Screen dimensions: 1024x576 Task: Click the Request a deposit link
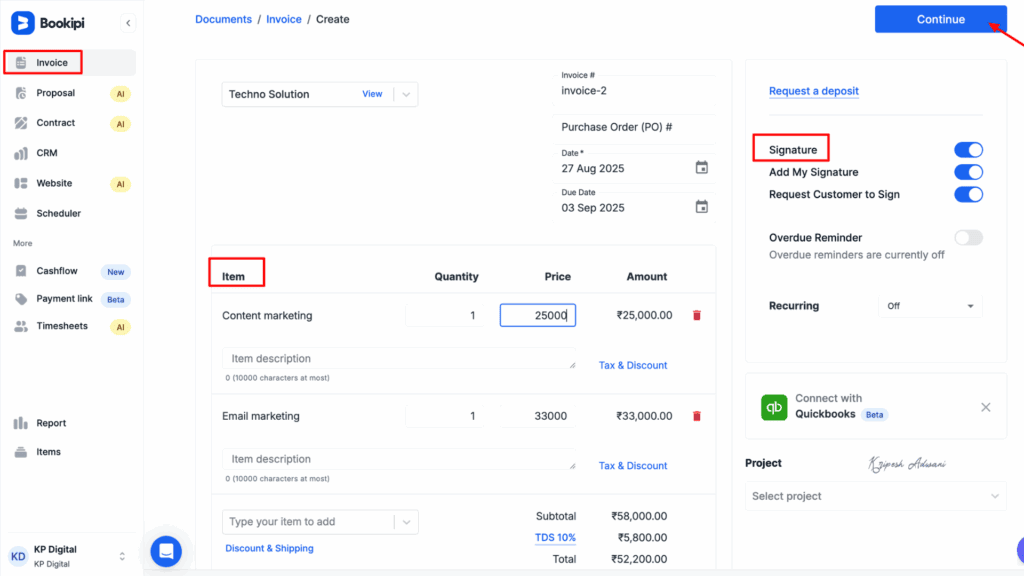coord(813,91)
